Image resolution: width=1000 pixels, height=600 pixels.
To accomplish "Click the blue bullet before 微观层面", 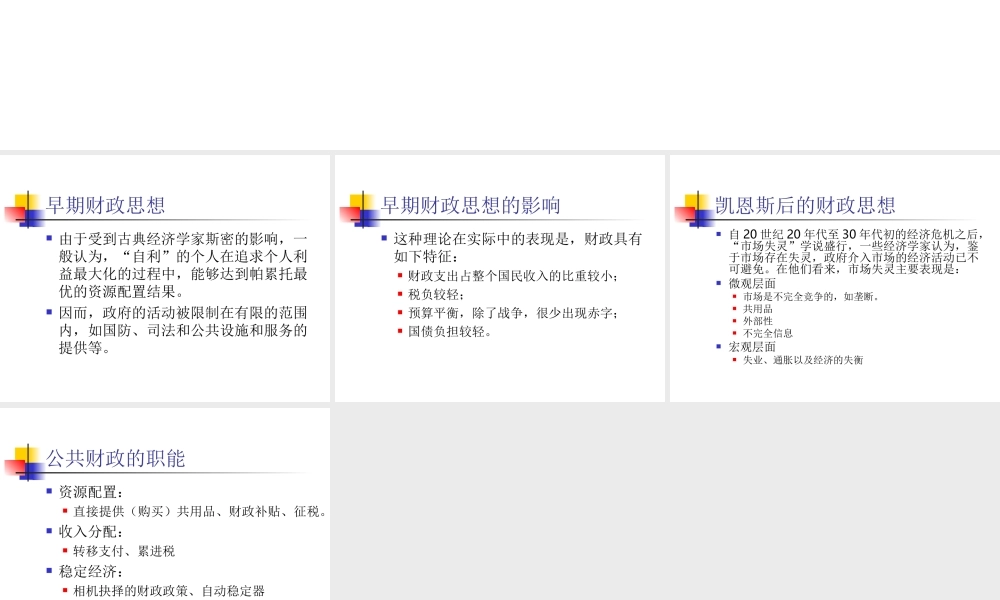I will click(721, 281).
